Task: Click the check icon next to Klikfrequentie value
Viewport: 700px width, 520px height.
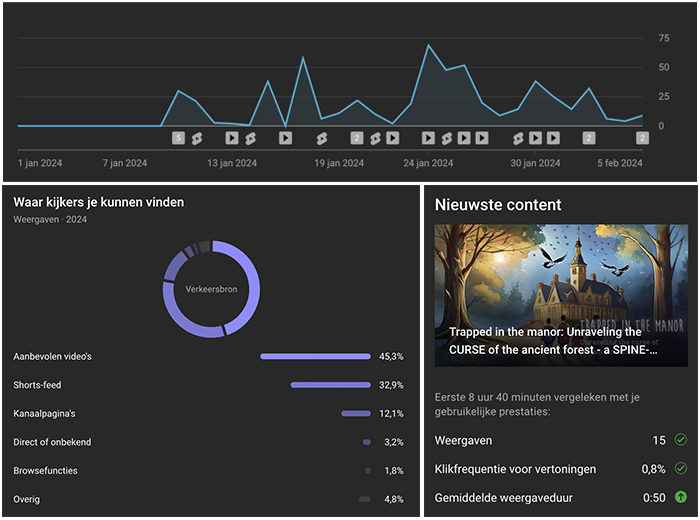Action: 681,468
